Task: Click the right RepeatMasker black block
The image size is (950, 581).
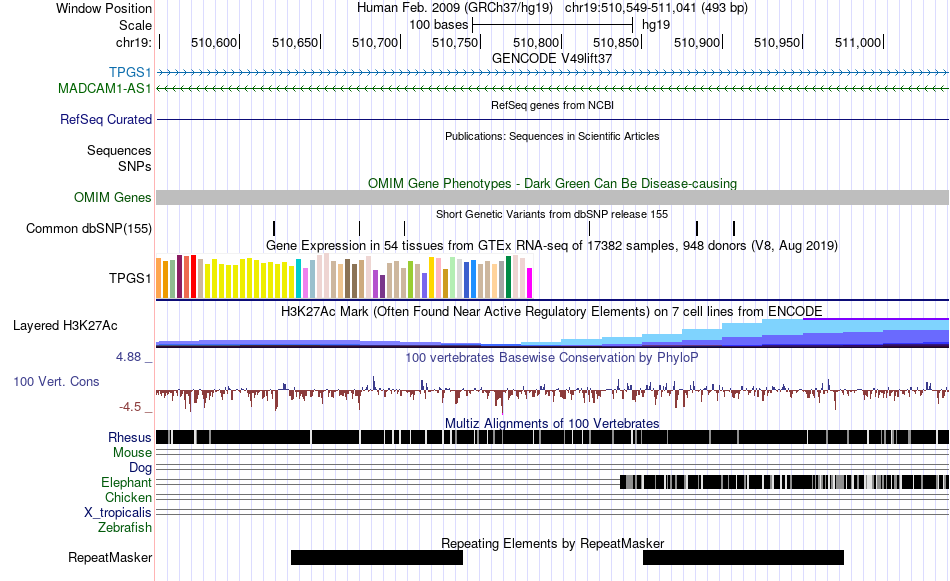Action: coord(743,557)
